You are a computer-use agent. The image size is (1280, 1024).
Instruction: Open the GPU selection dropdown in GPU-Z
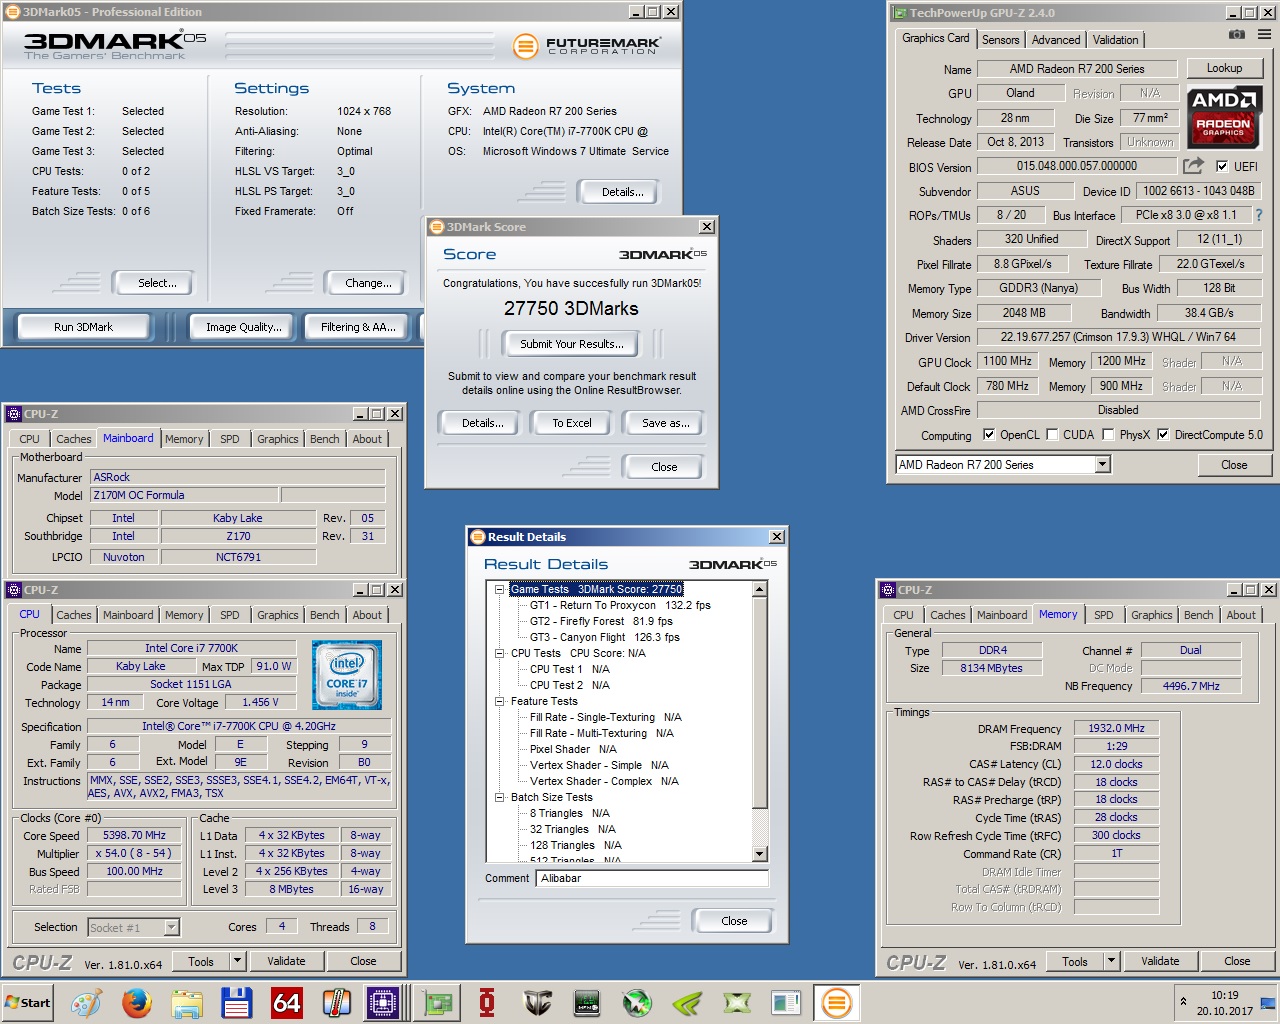(x=1102, y=464)
